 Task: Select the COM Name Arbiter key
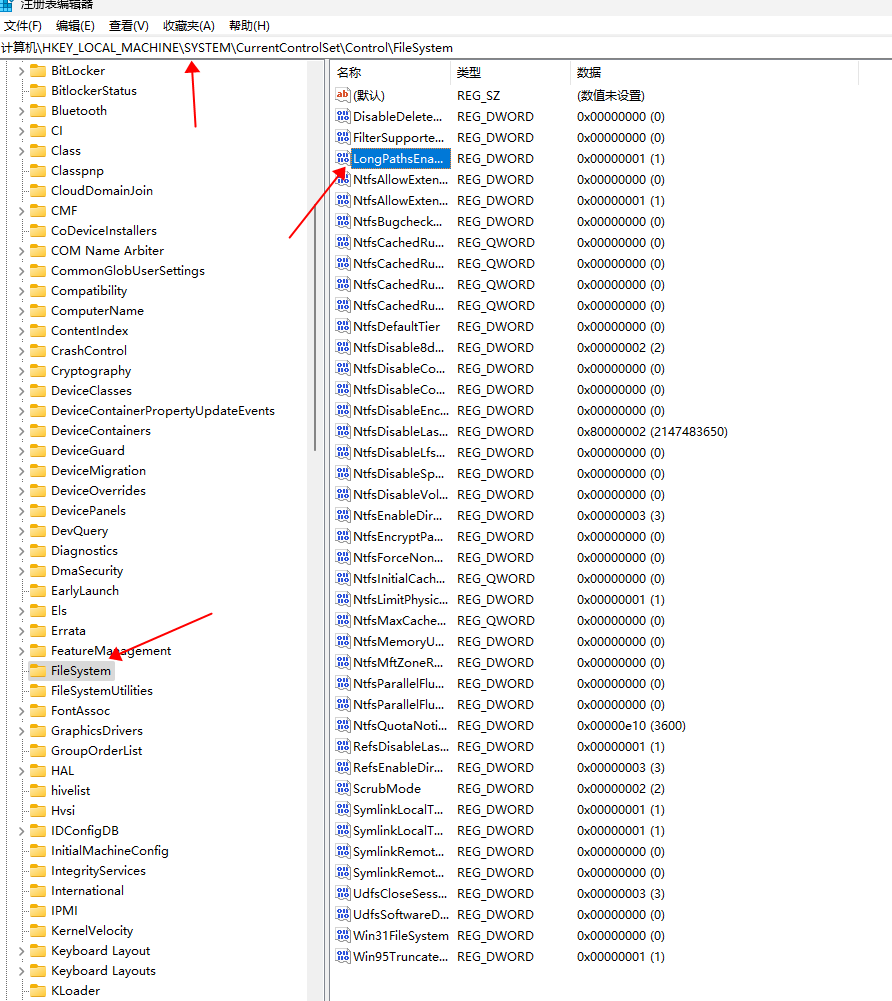click(107, 251)
